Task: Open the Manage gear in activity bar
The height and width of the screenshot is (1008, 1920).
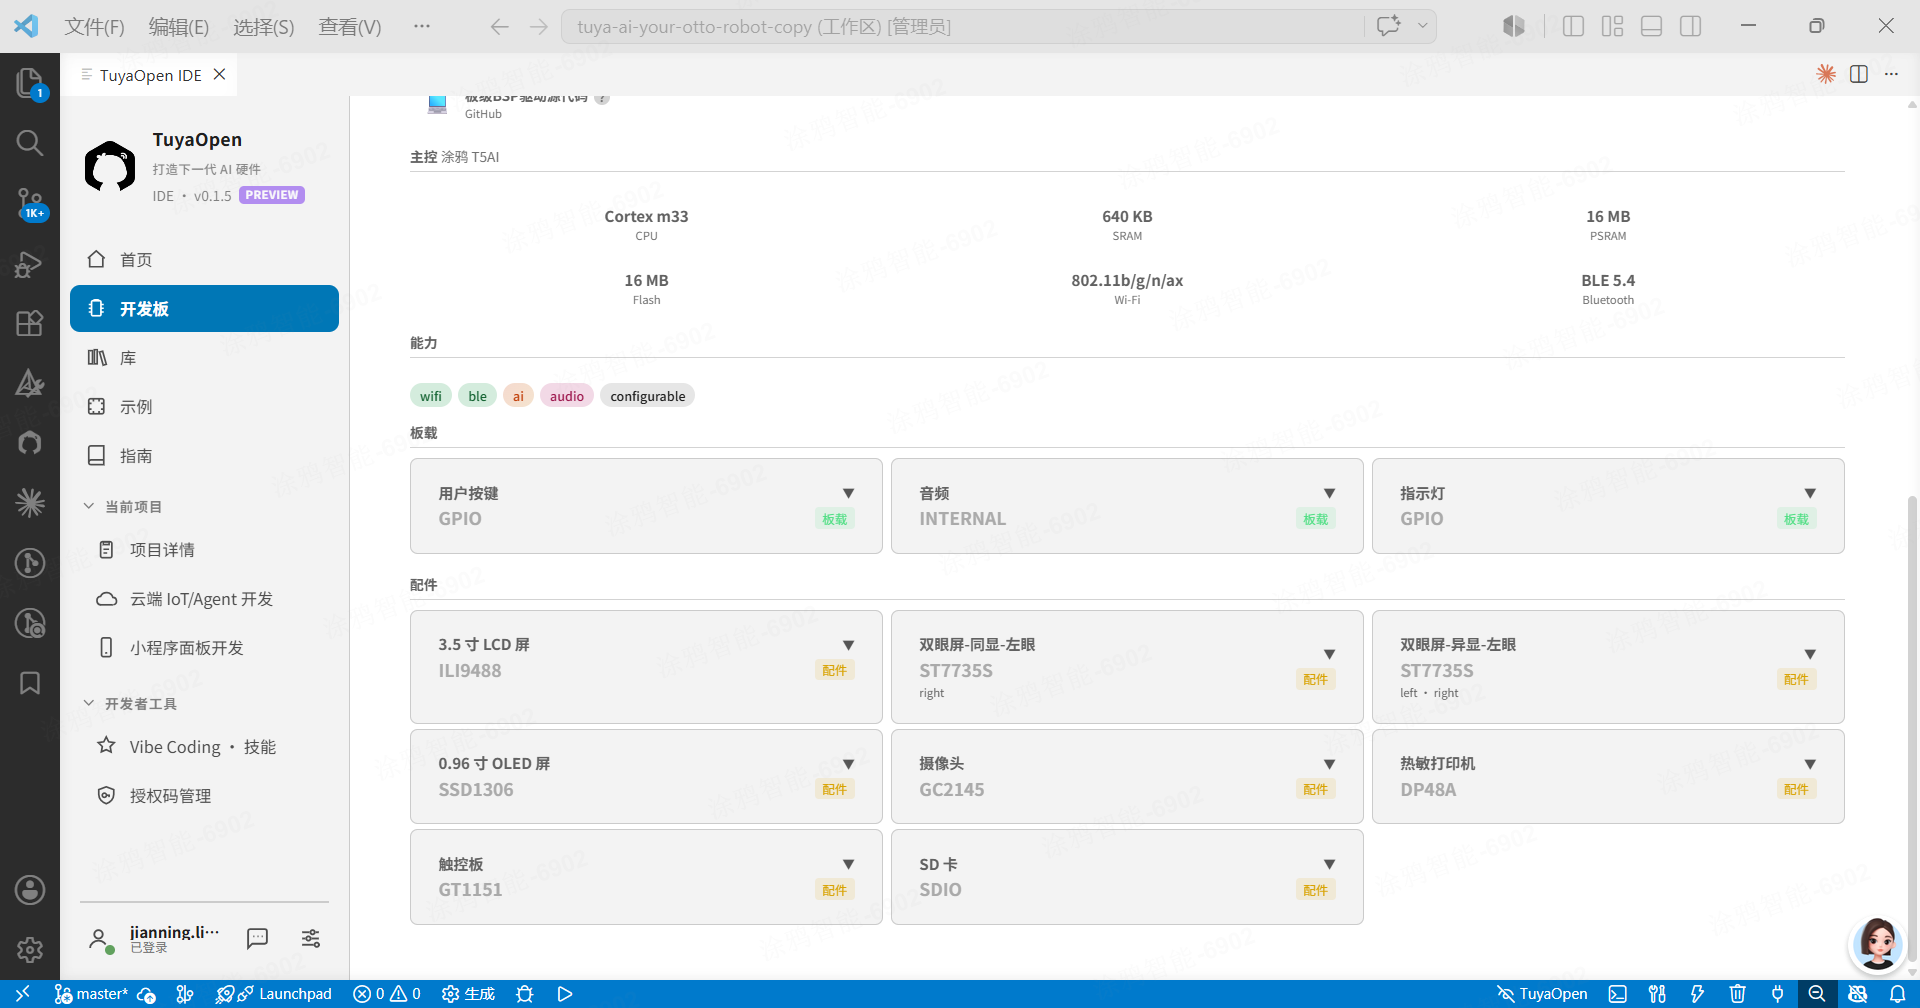Action: (x=30, y=949)
